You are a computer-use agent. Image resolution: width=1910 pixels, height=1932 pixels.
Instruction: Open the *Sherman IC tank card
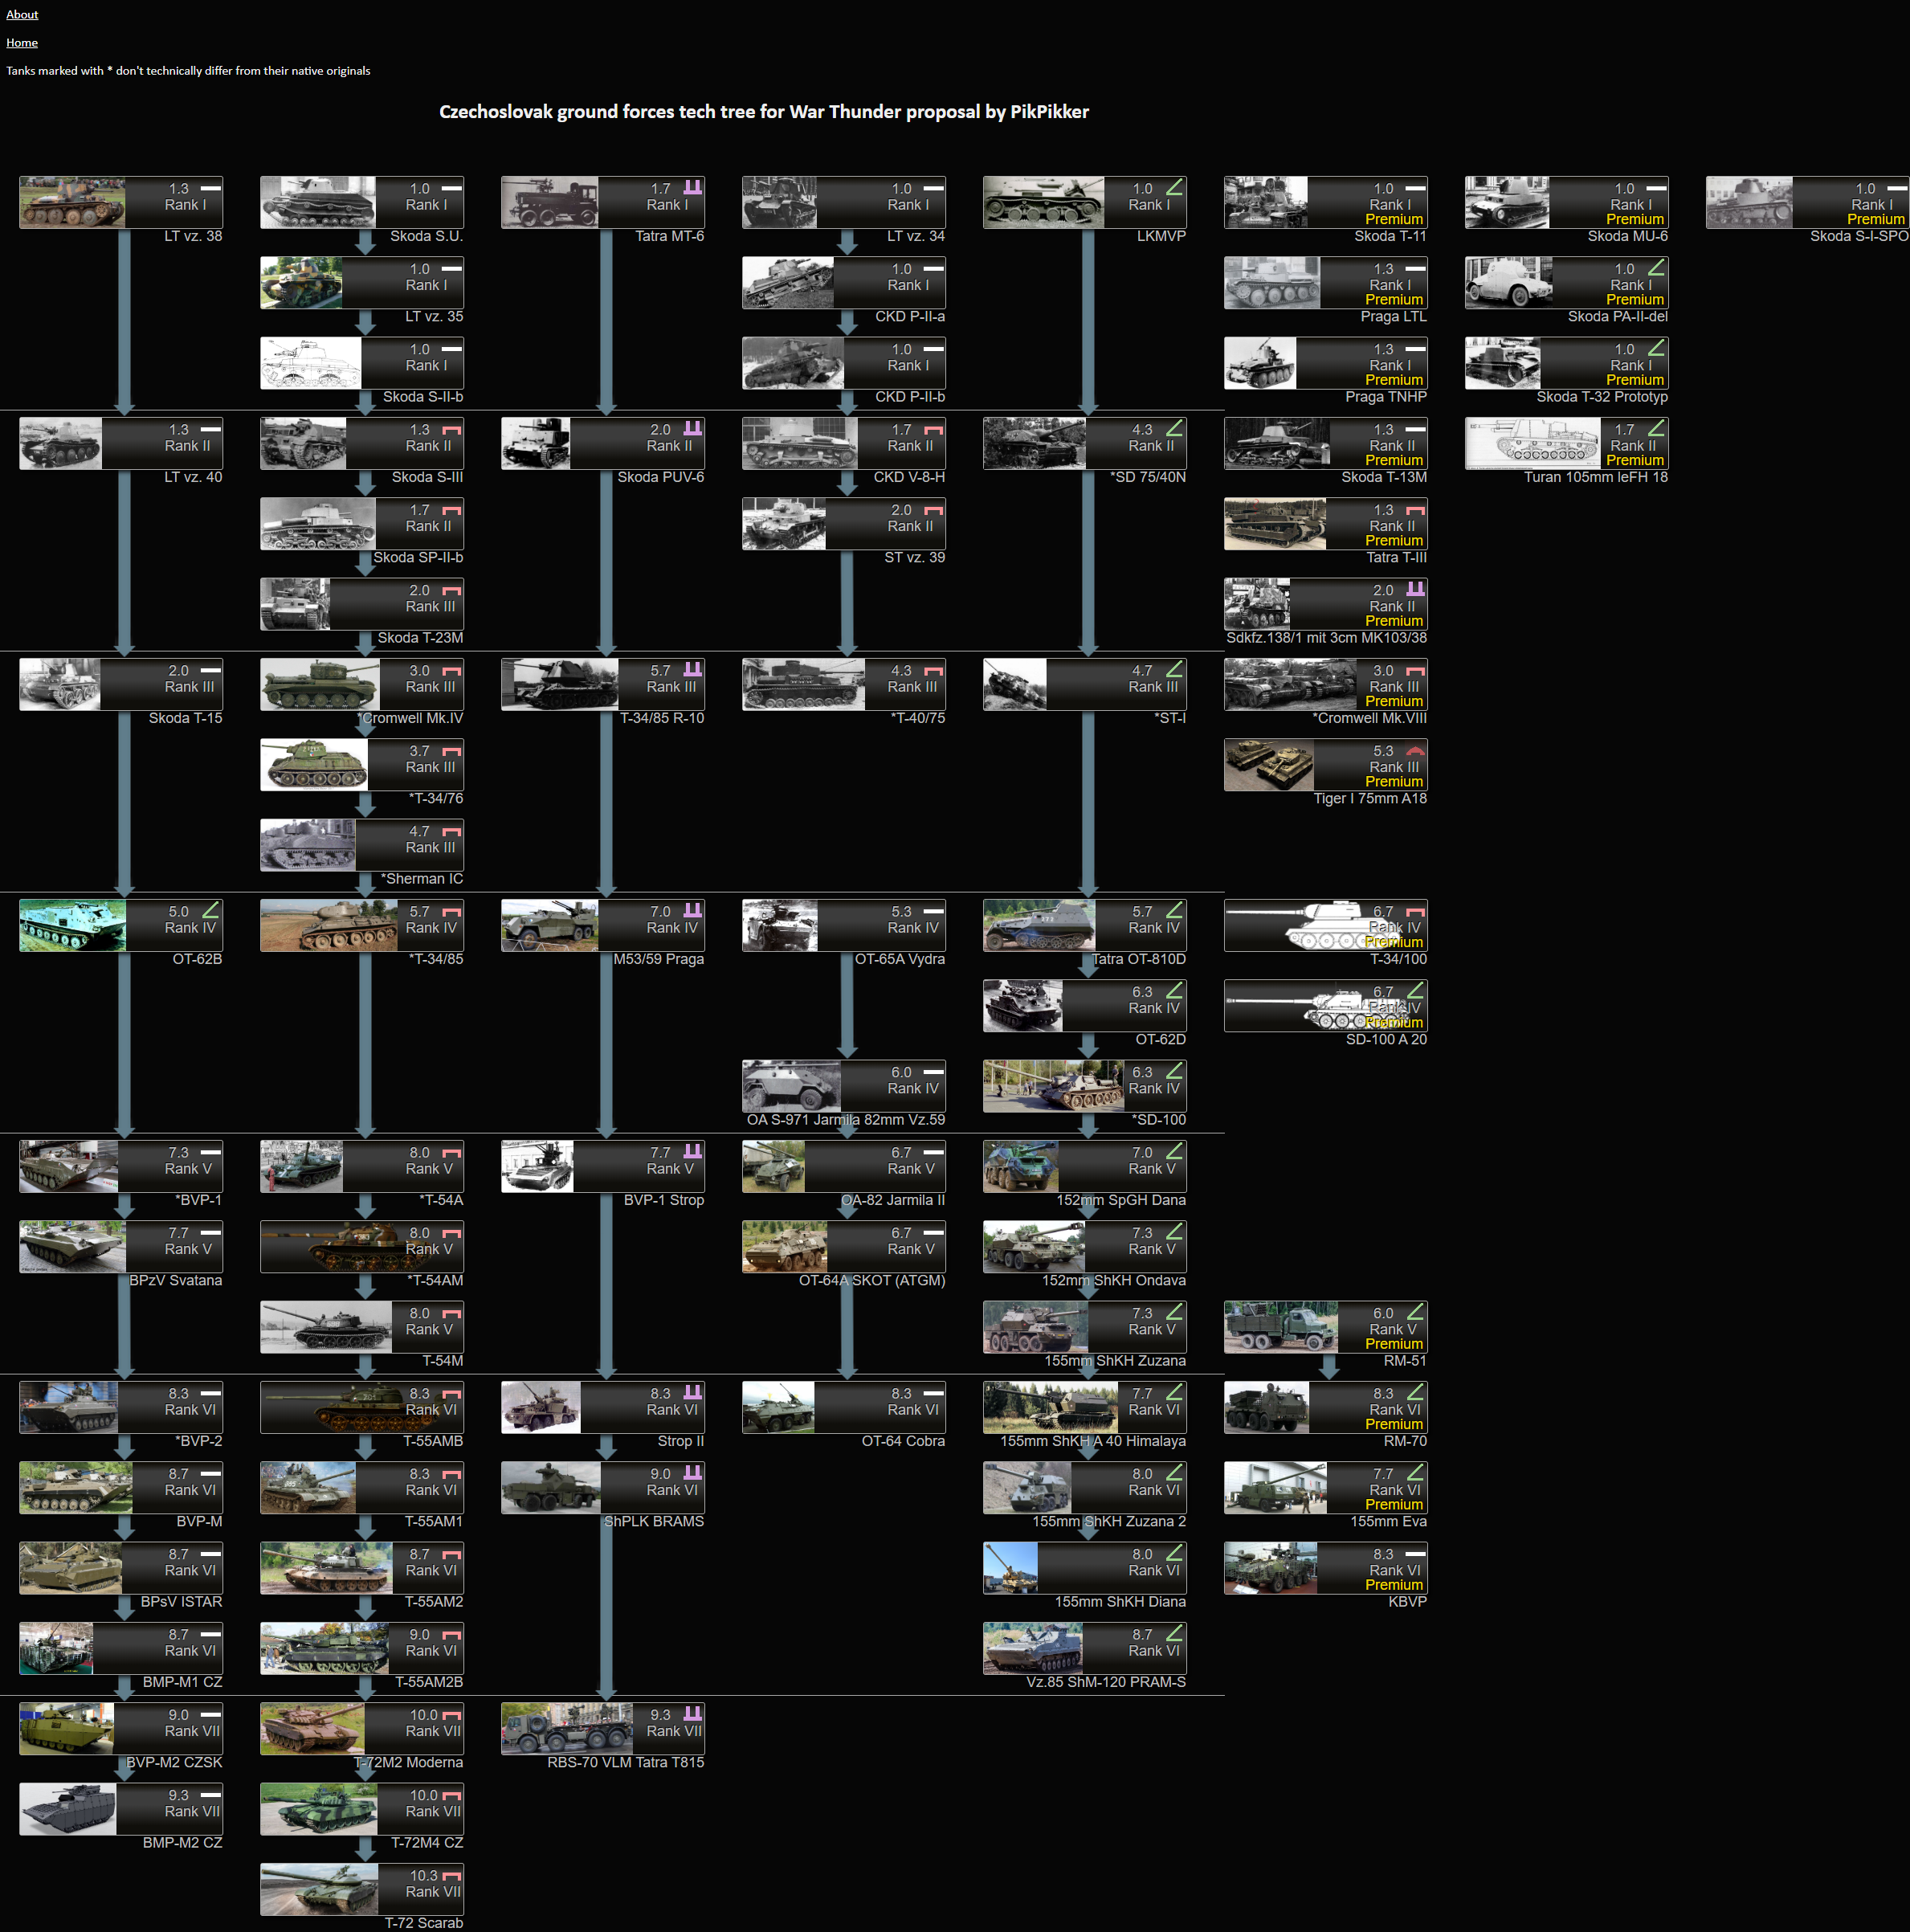pyautogui.click(x=362, y=845)
